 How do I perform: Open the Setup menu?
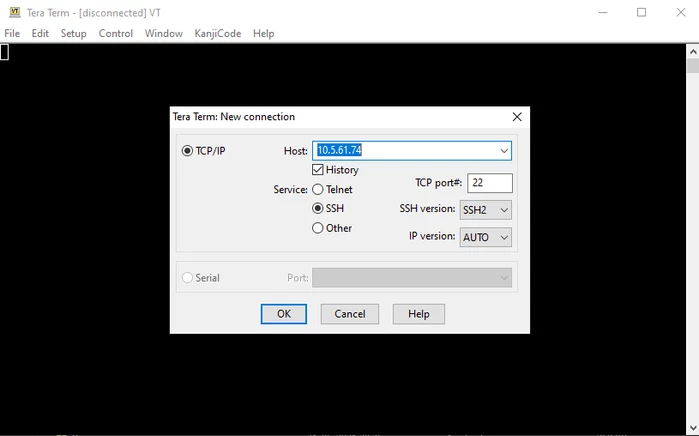click(x=74, y=33)
